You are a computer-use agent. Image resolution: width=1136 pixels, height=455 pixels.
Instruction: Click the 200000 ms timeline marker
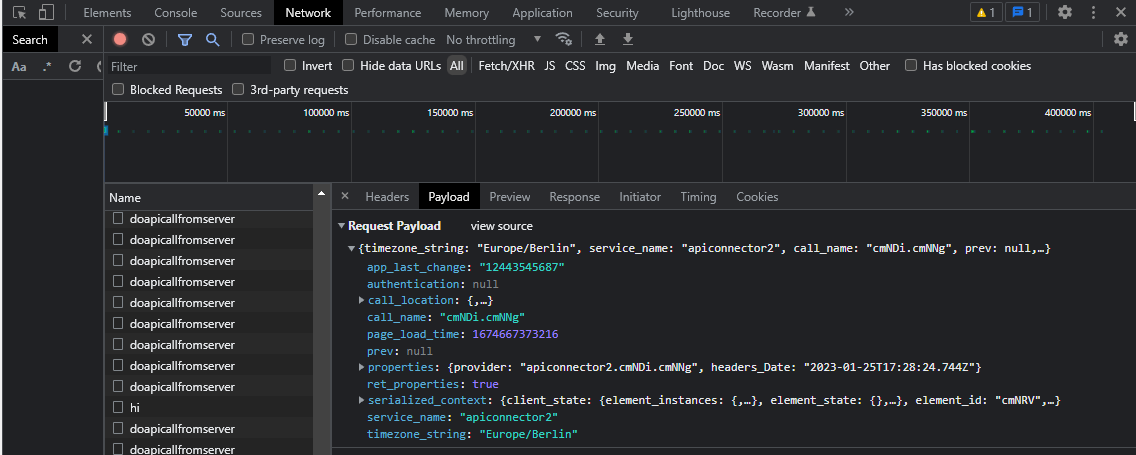[573, 113]
